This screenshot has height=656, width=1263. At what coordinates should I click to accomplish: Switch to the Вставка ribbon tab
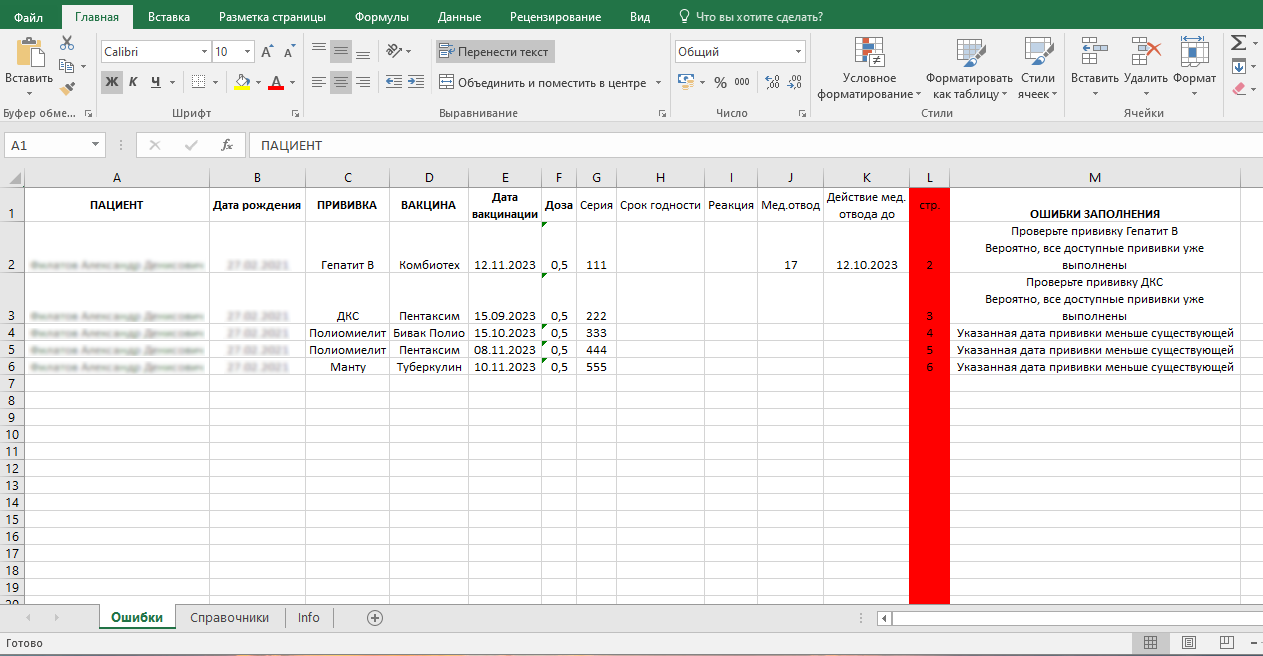pos(169,17)
